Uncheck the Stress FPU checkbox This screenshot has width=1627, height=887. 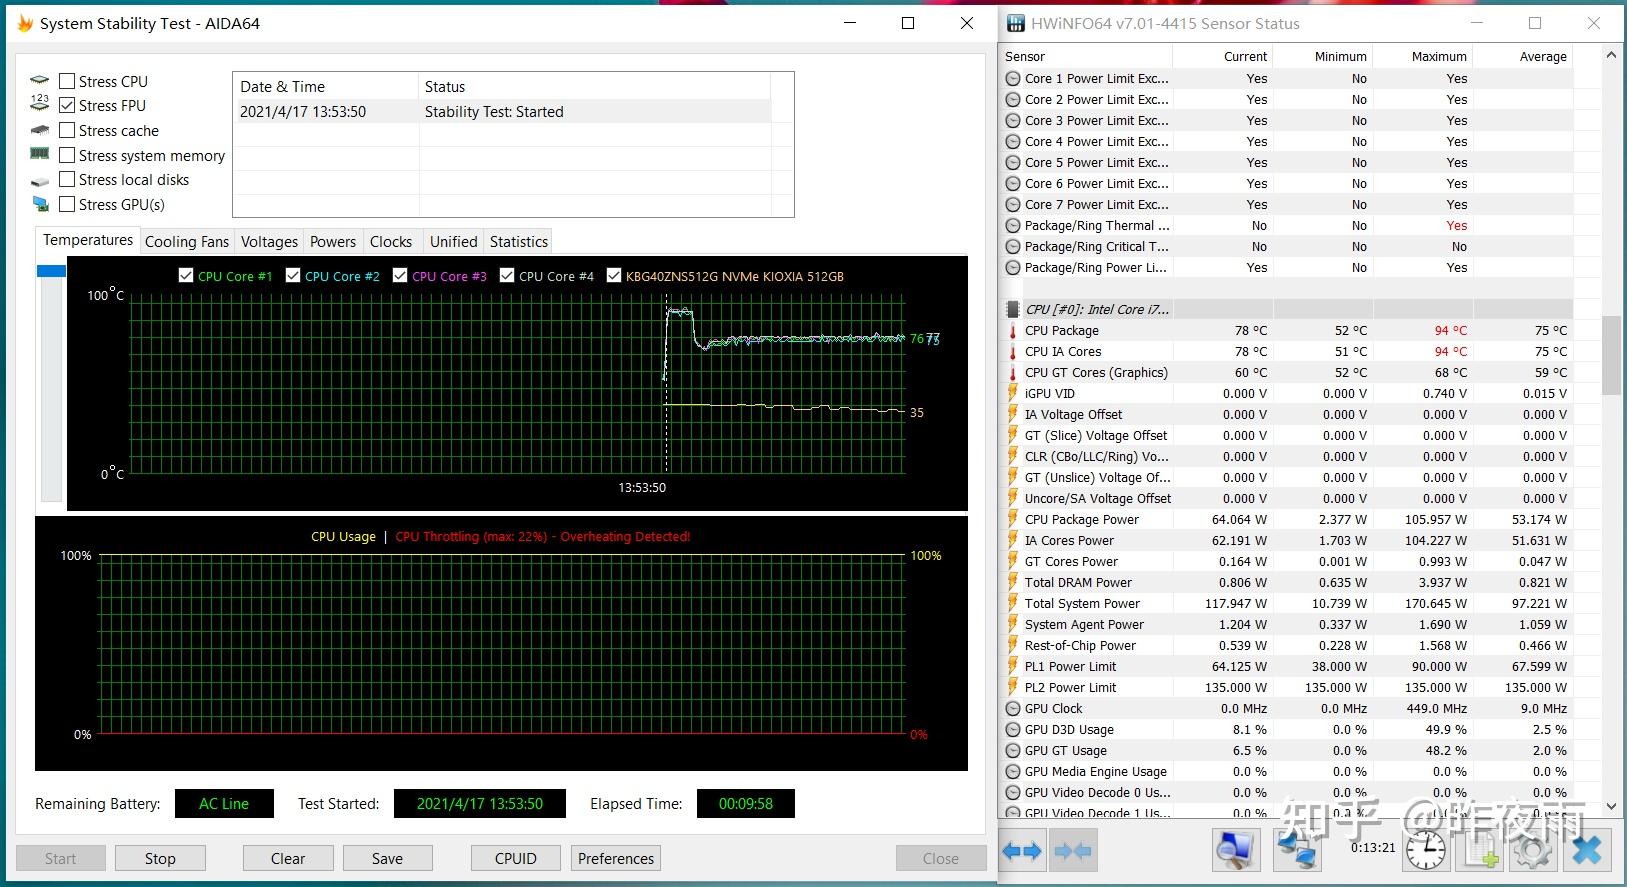(67, 105)
